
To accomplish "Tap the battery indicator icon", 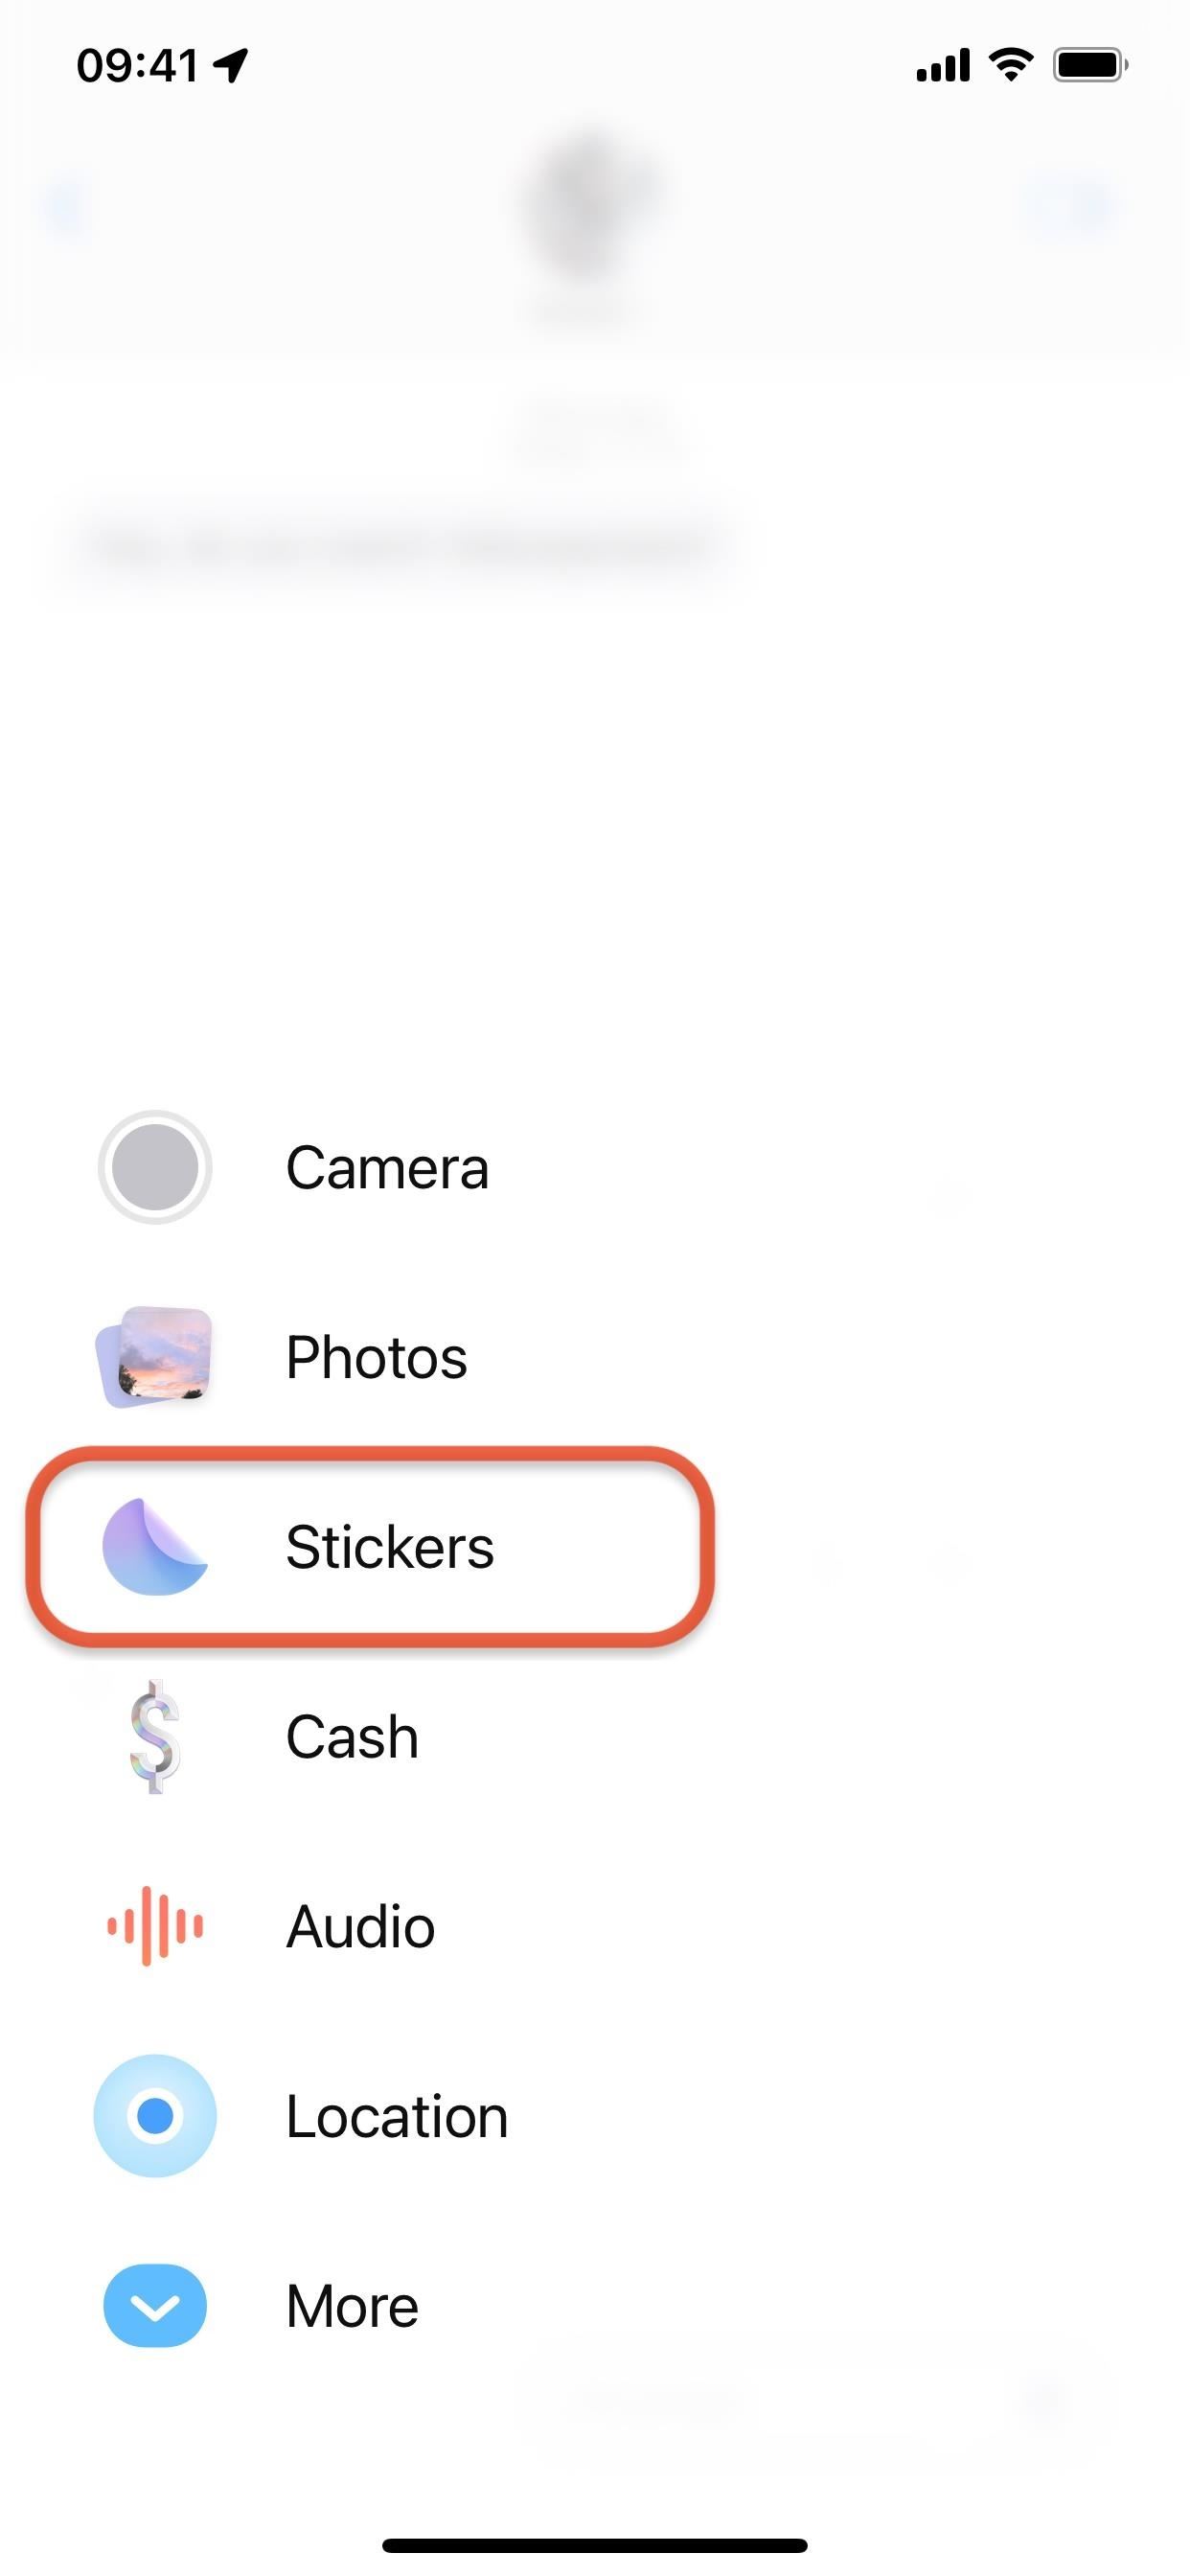I will tap(1090, 65).
